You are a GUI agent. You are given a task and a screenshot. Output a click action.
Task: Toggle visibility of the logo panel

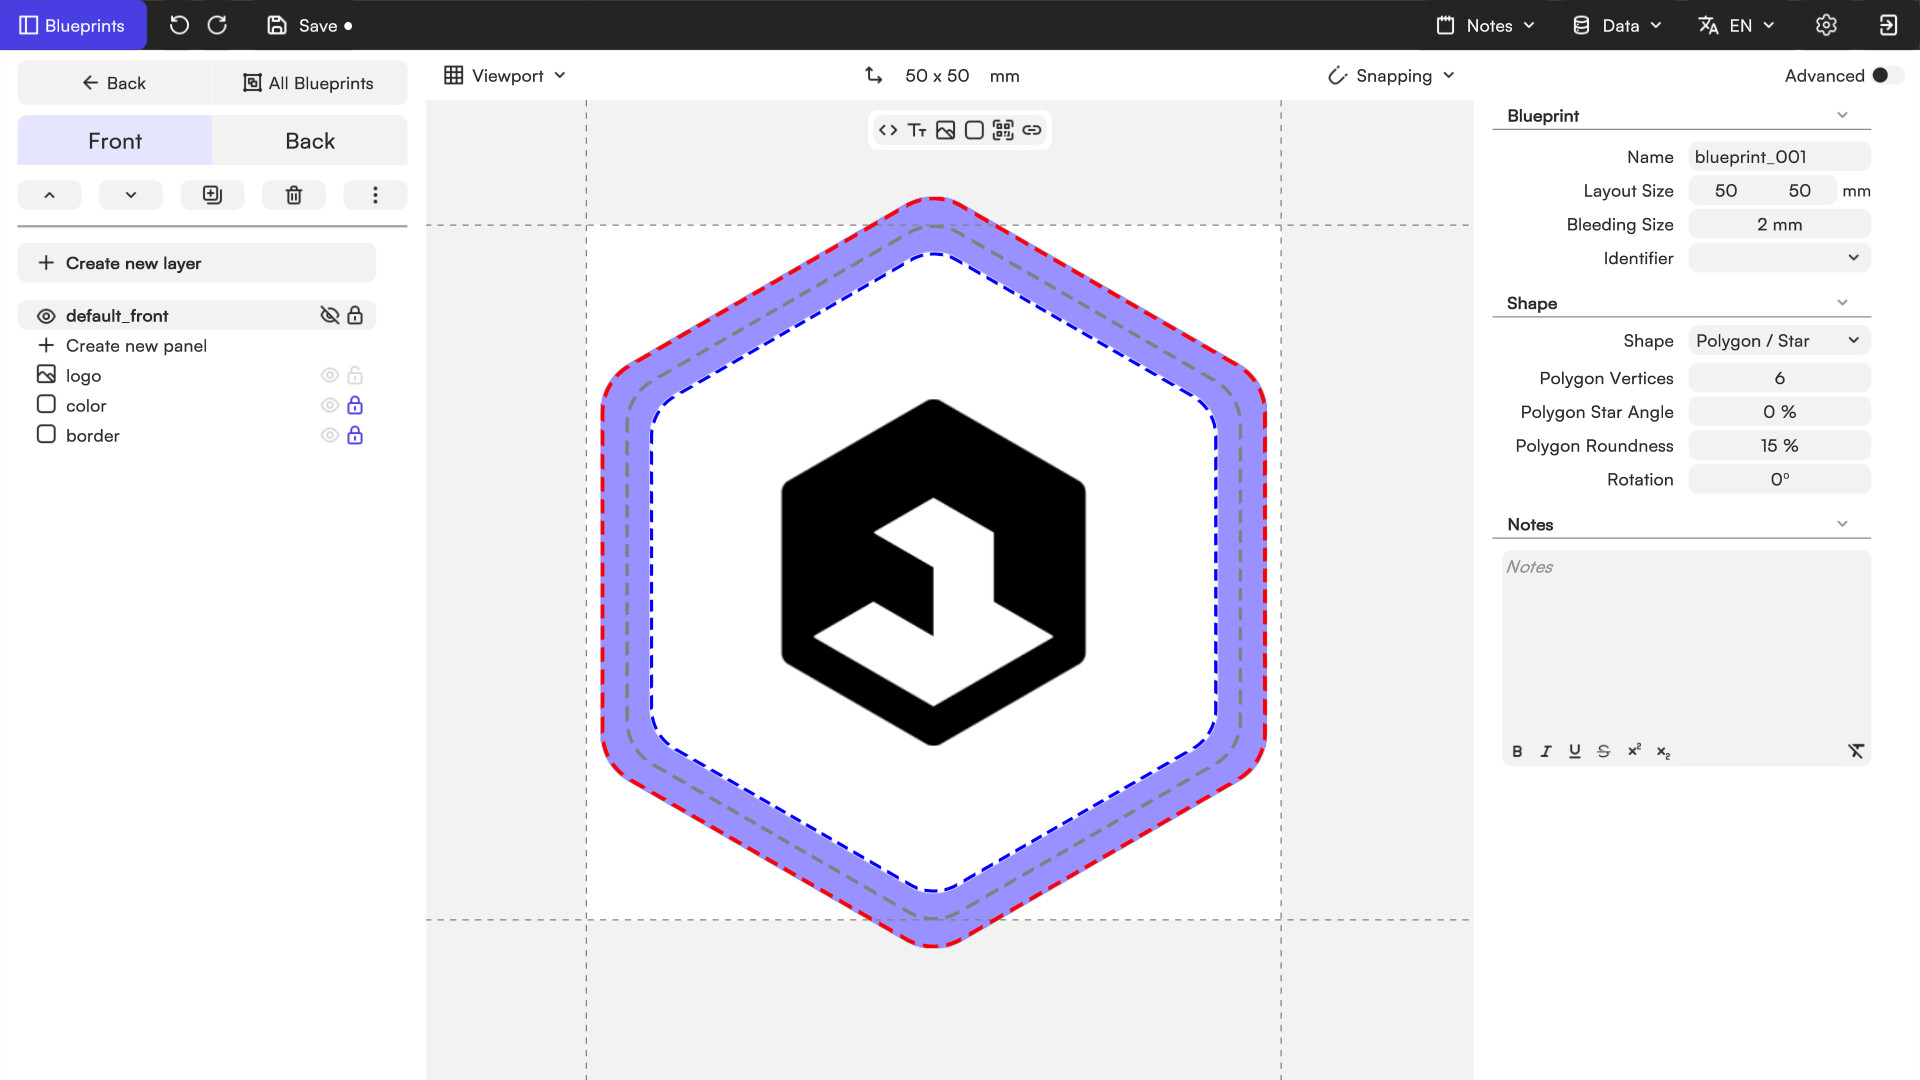coord(329,376)
